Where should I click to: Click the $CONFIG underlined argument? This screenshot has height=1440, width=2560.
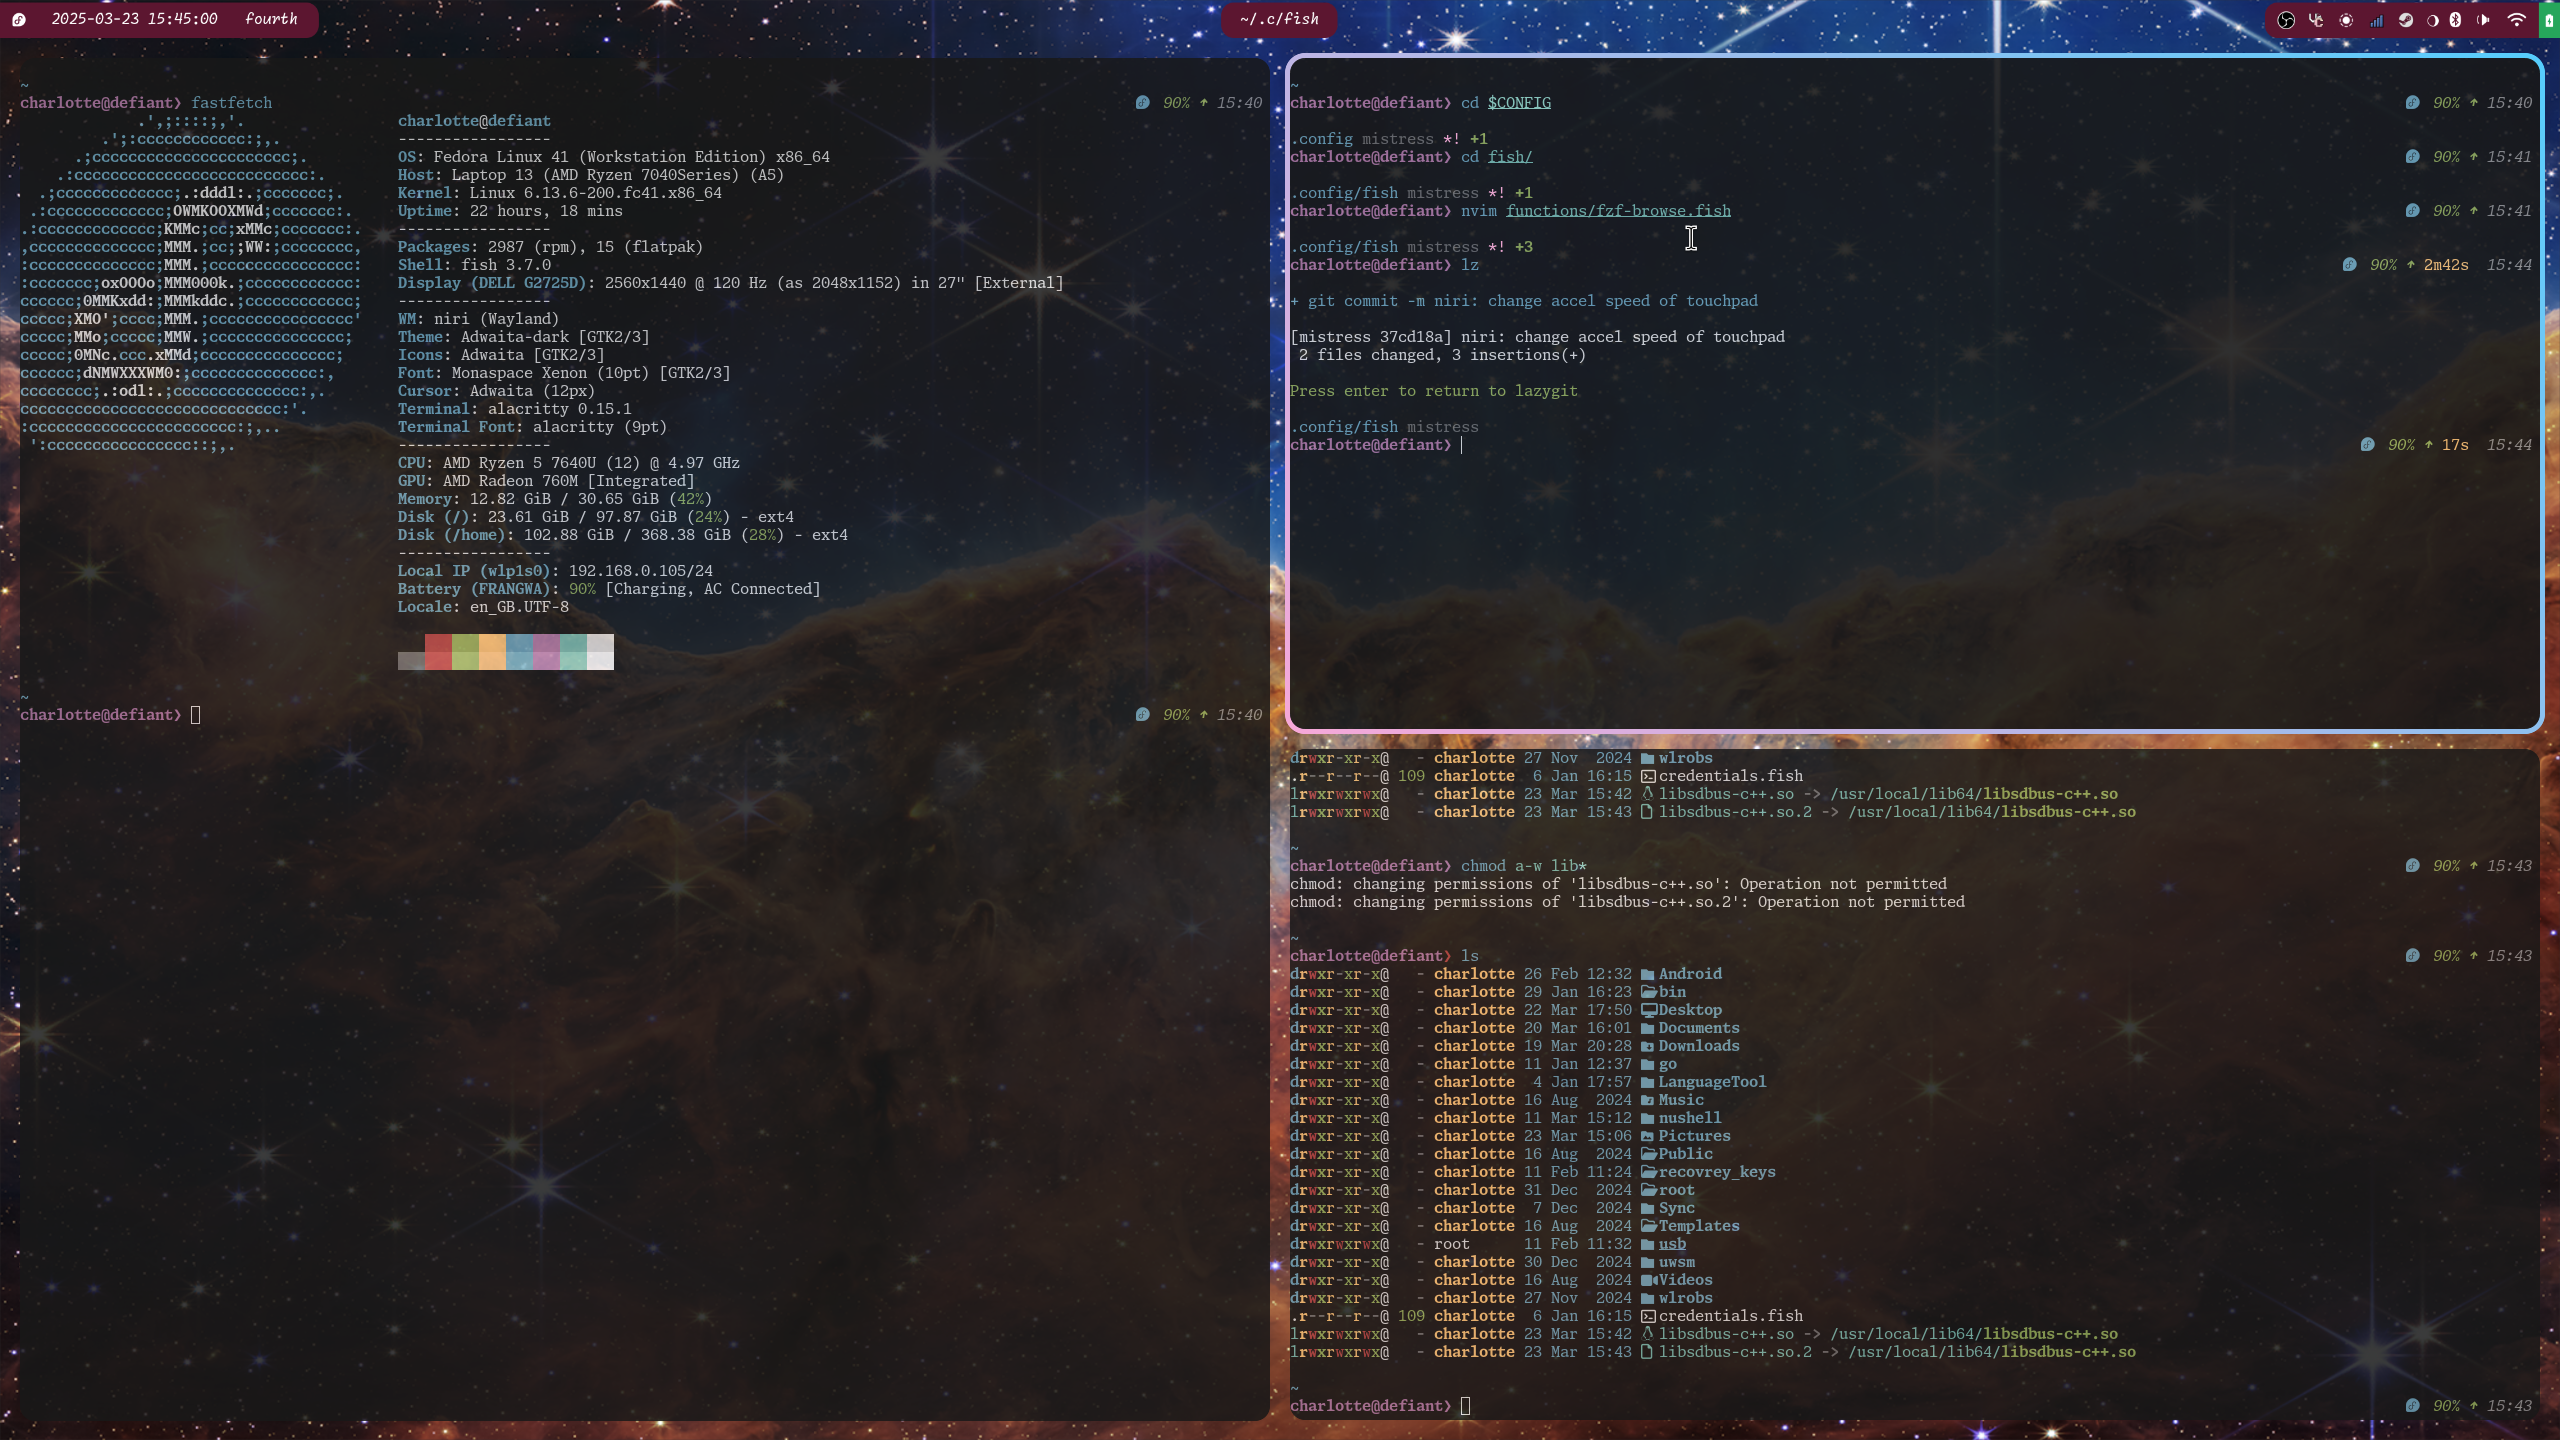tap(1518, 103)
